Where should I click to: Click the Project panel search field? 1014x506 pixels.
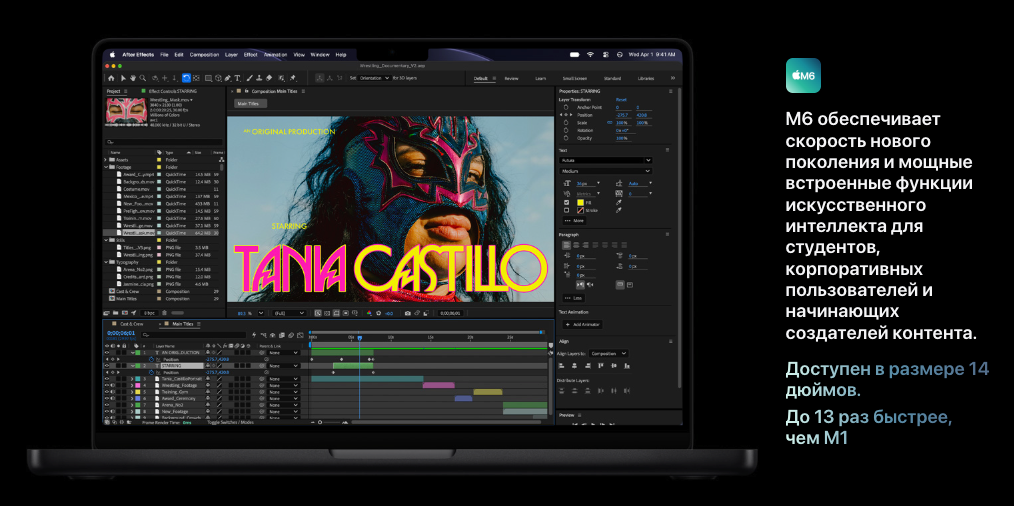pyautogui.click(x=164, y=142)
